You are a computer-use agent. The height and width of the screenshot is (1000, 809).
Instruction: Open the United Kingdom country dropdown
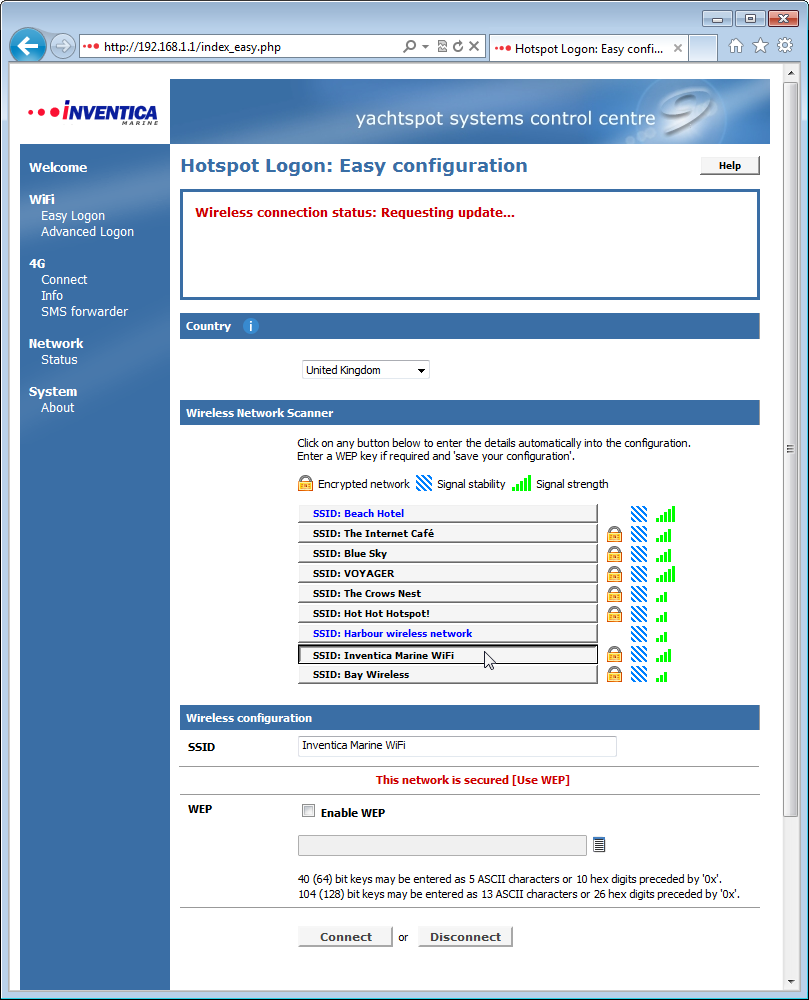point(365,370)
